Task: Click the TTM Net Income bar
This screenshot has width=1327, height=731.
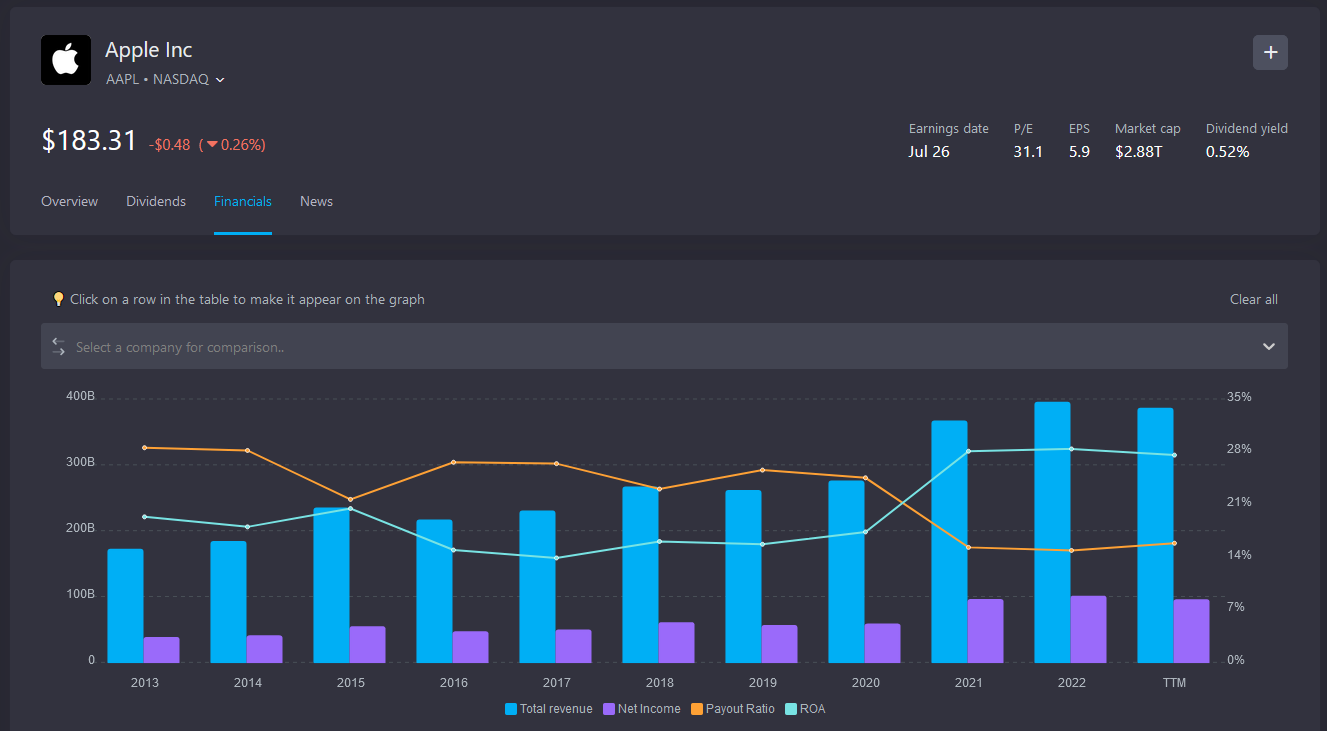Action: (1191, 631)
